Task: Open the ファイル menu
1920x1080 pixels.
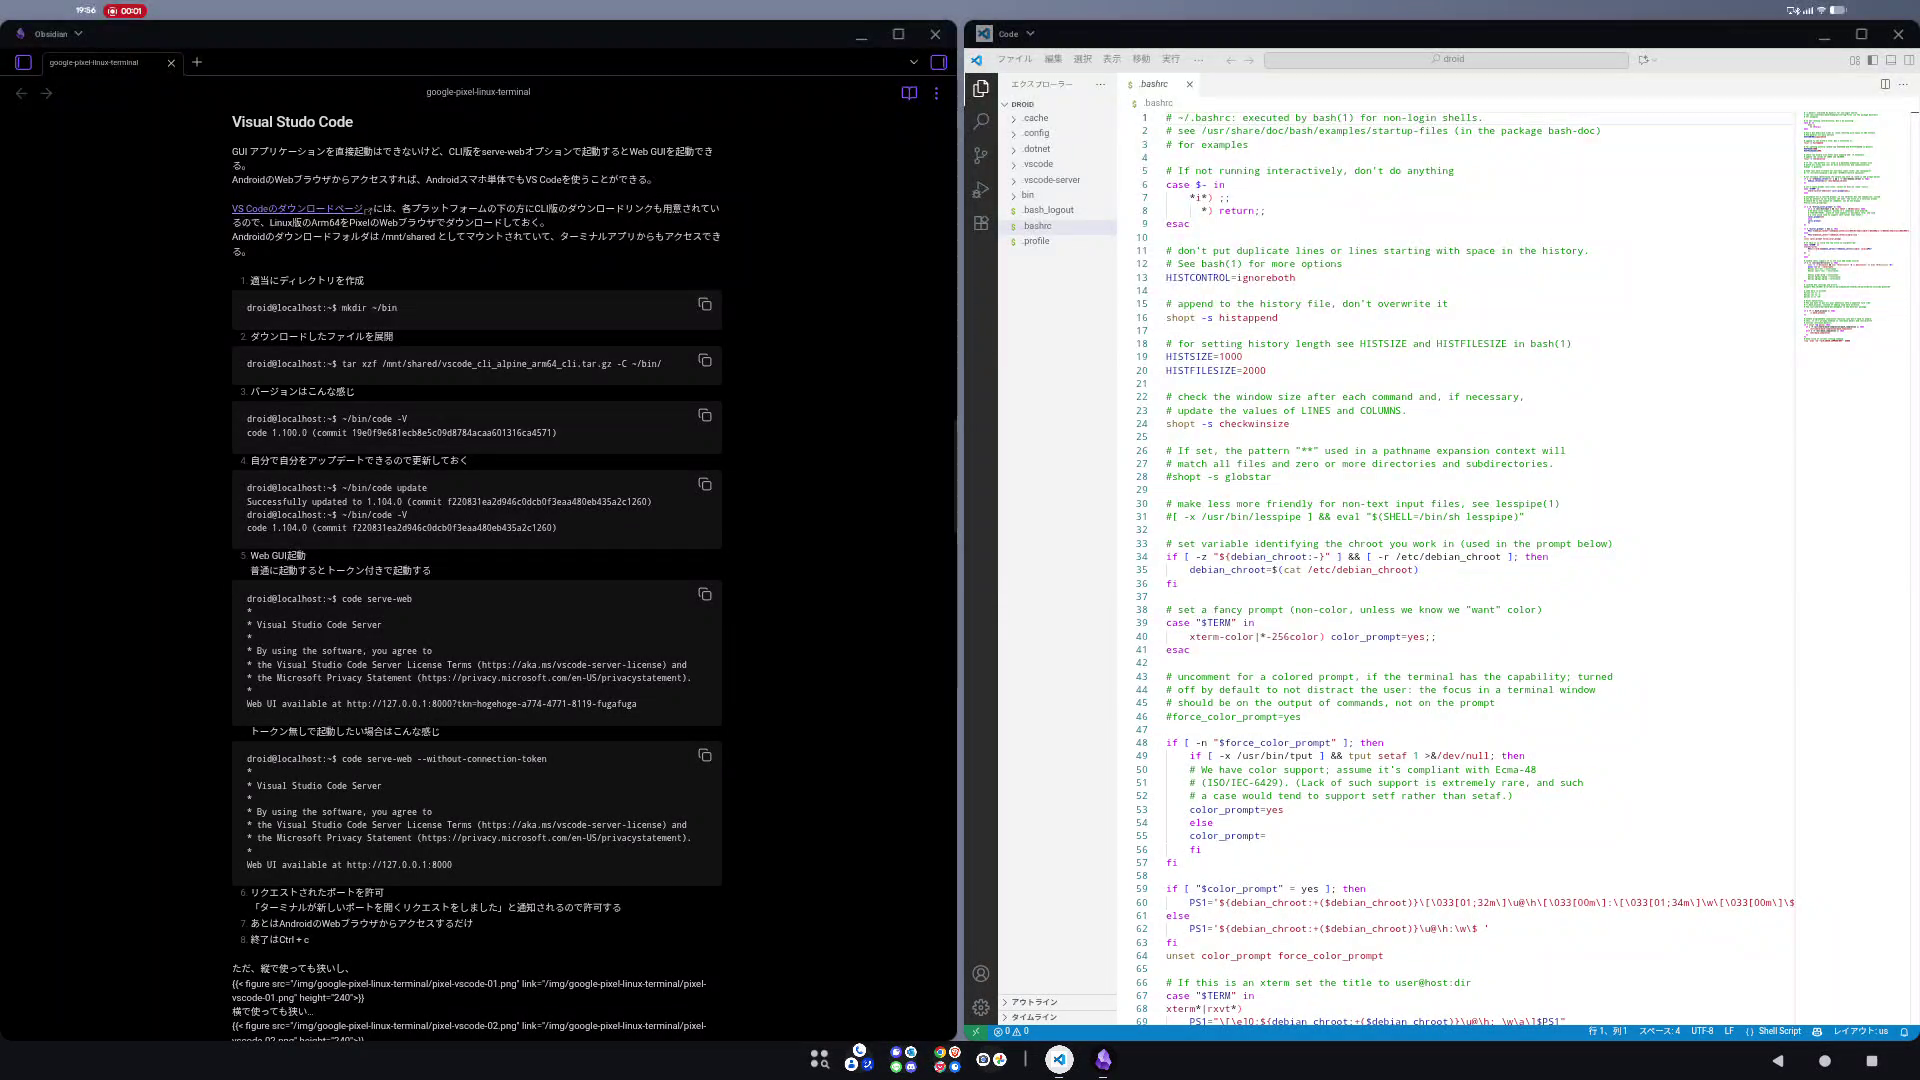Action: point(1014,60)
